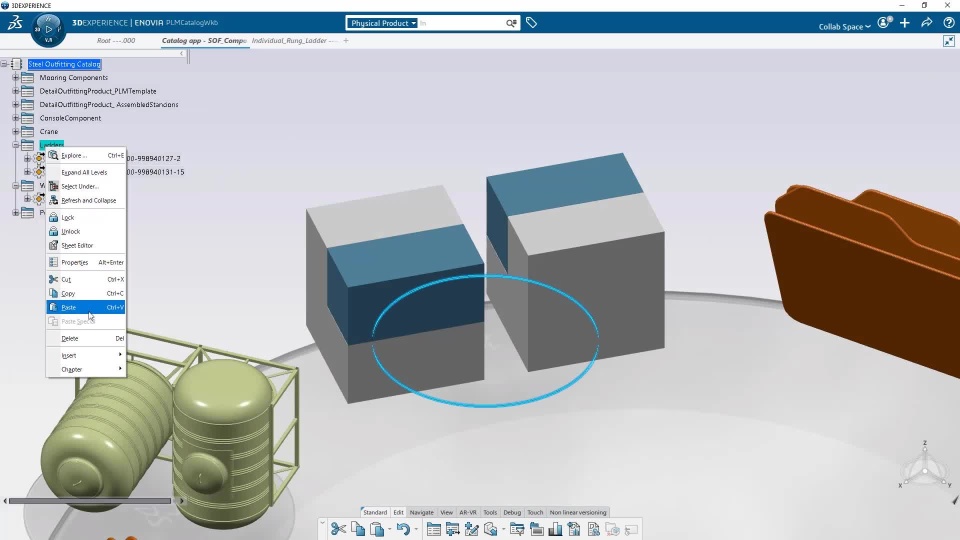Open the Root ---.000 window tab
This screenshot has width=960, height=540.
[x=116, y=40]
